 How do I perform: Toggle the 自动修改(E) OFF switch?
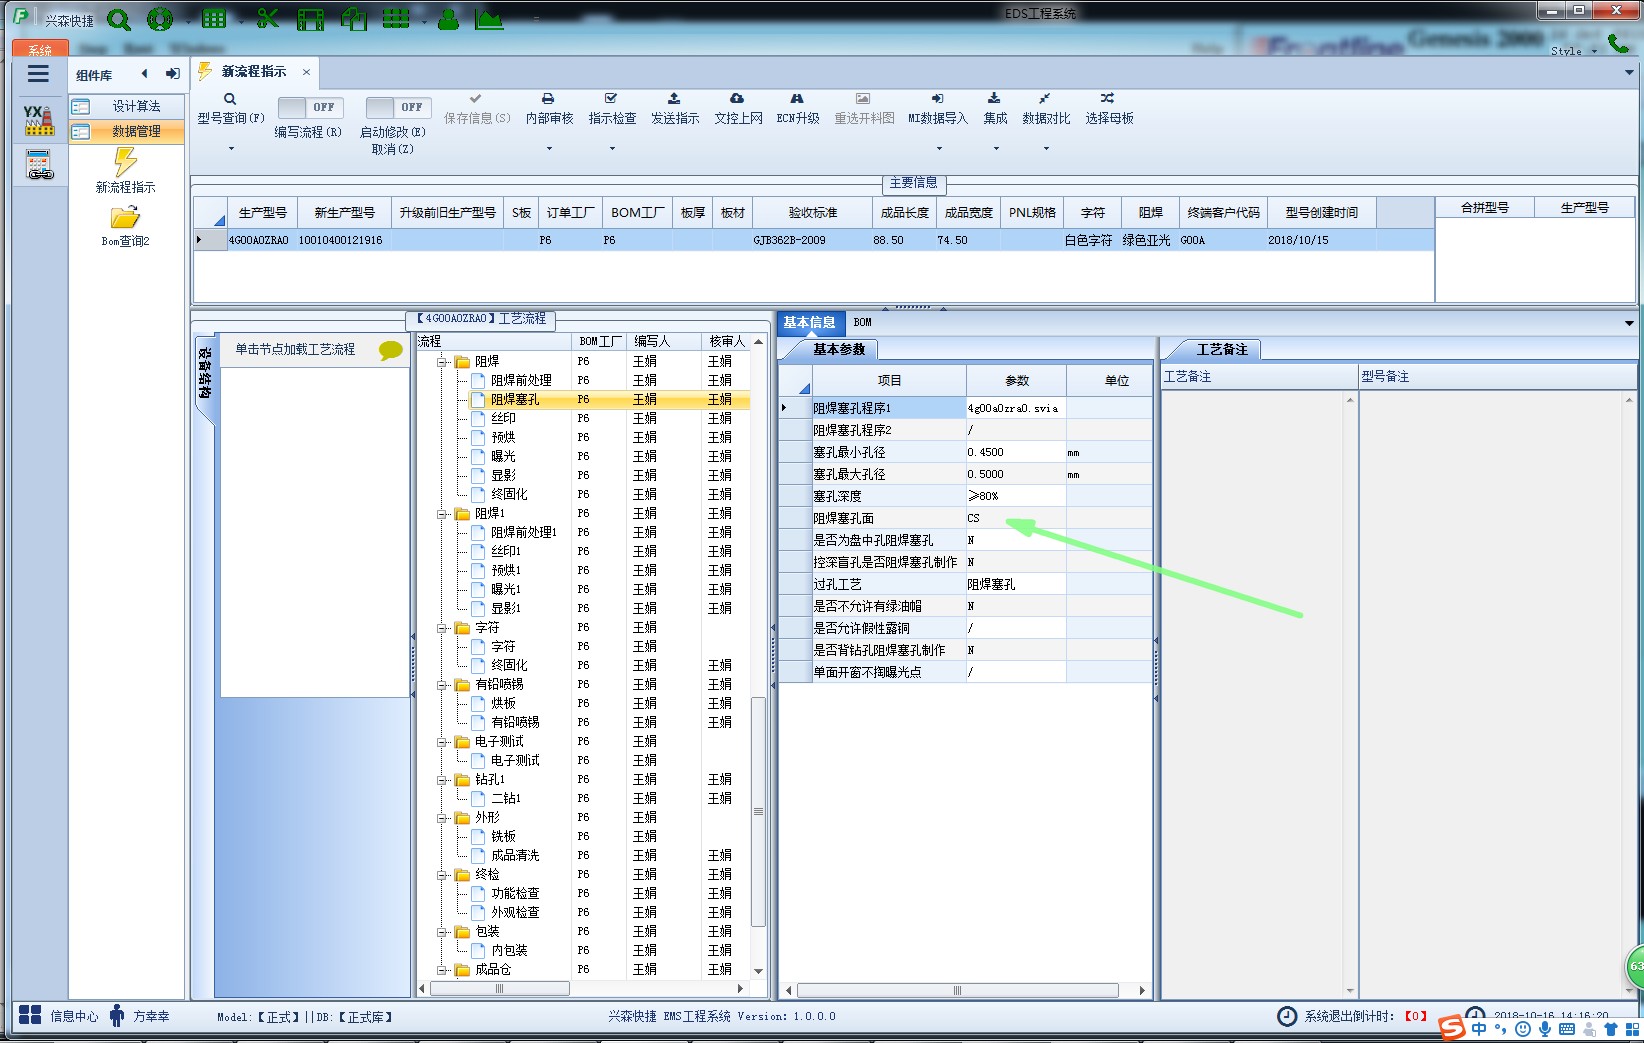[x=398, y=107]
